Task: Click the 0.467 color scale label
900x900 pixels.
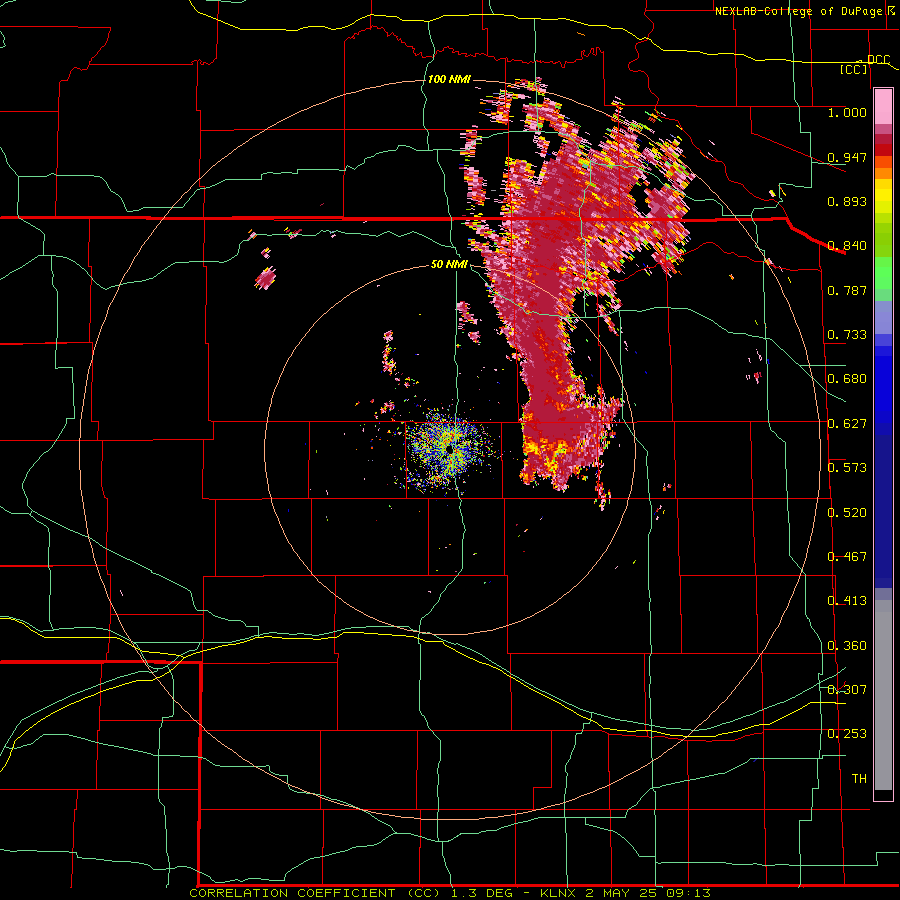Action: pos(847,557)
